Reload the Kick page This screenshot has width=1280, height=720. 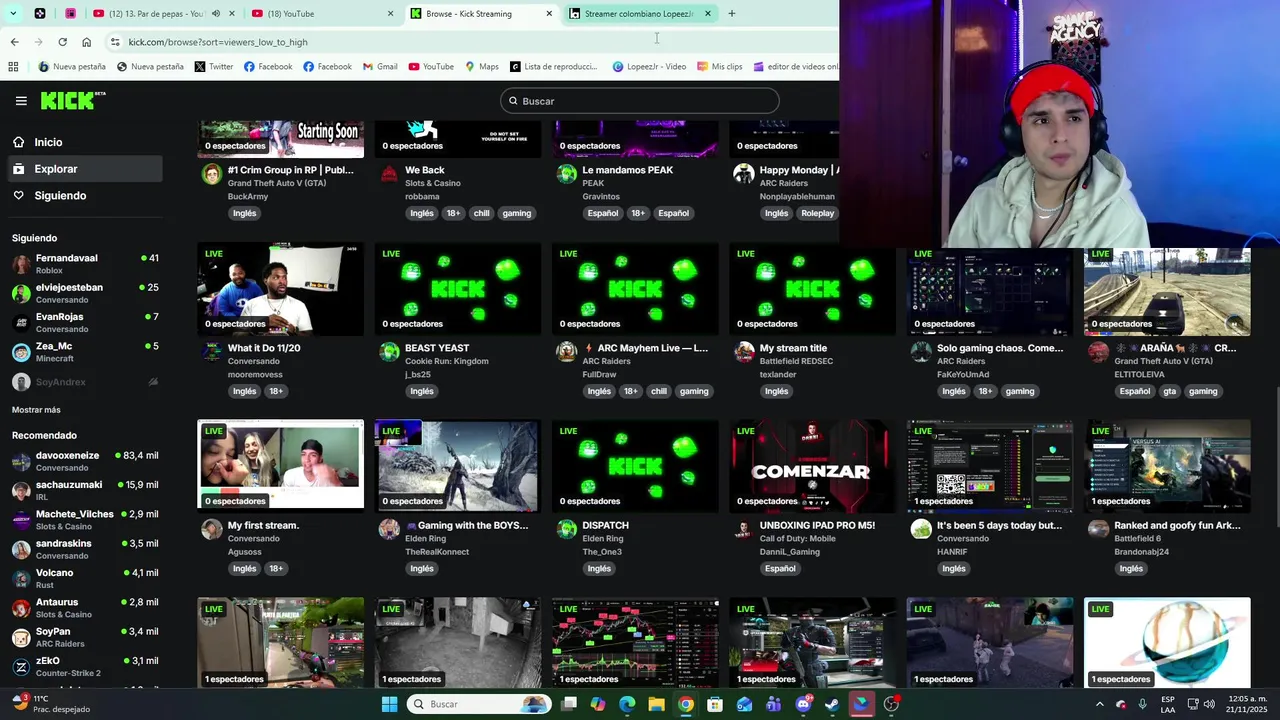pyautogui.click(x=62, y=42)
